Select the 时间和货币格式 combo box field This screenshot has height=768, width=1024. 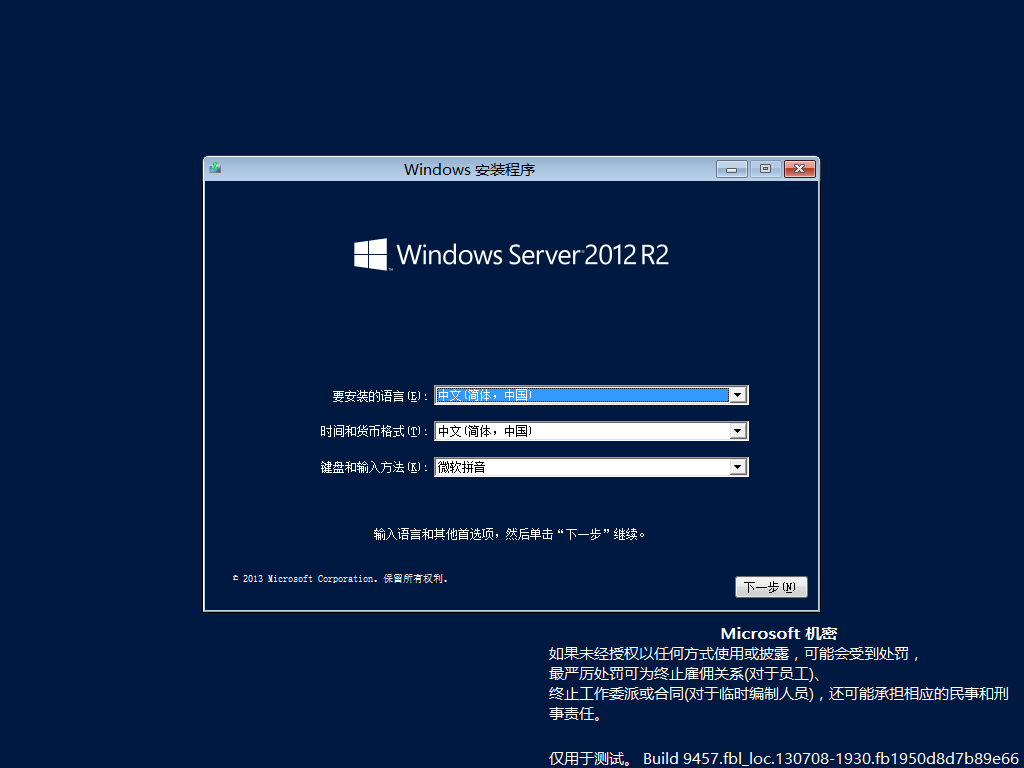point(591,431)
